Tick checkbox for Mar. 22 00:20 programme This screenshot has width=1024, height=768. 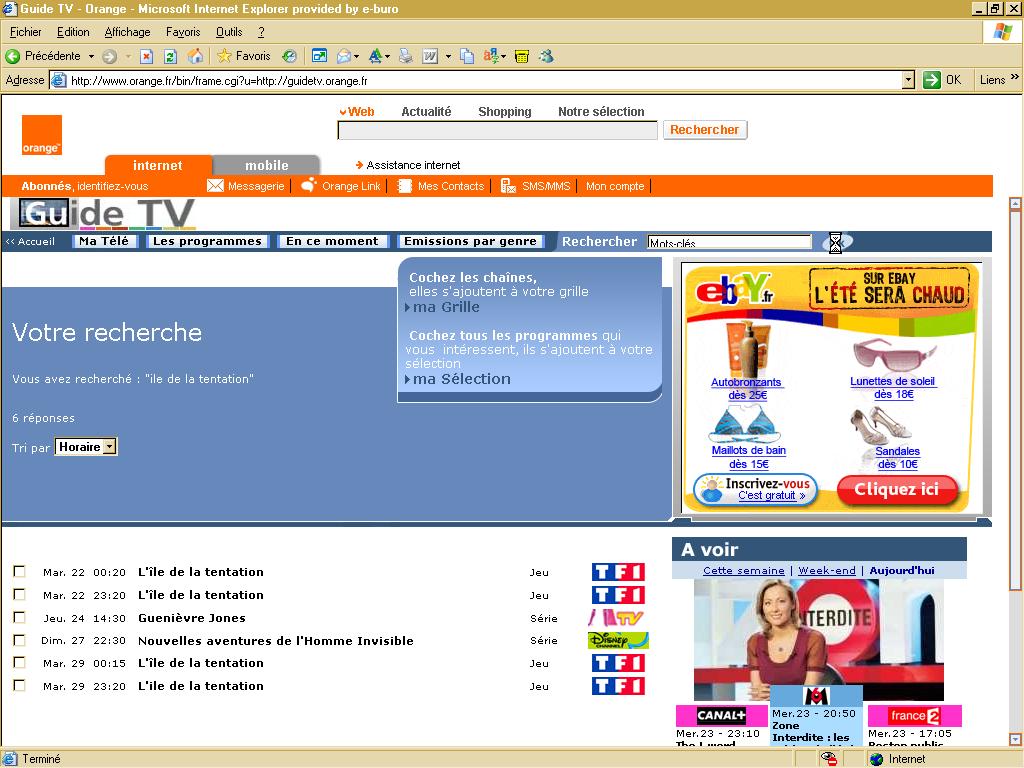click(x=20, y=571)
